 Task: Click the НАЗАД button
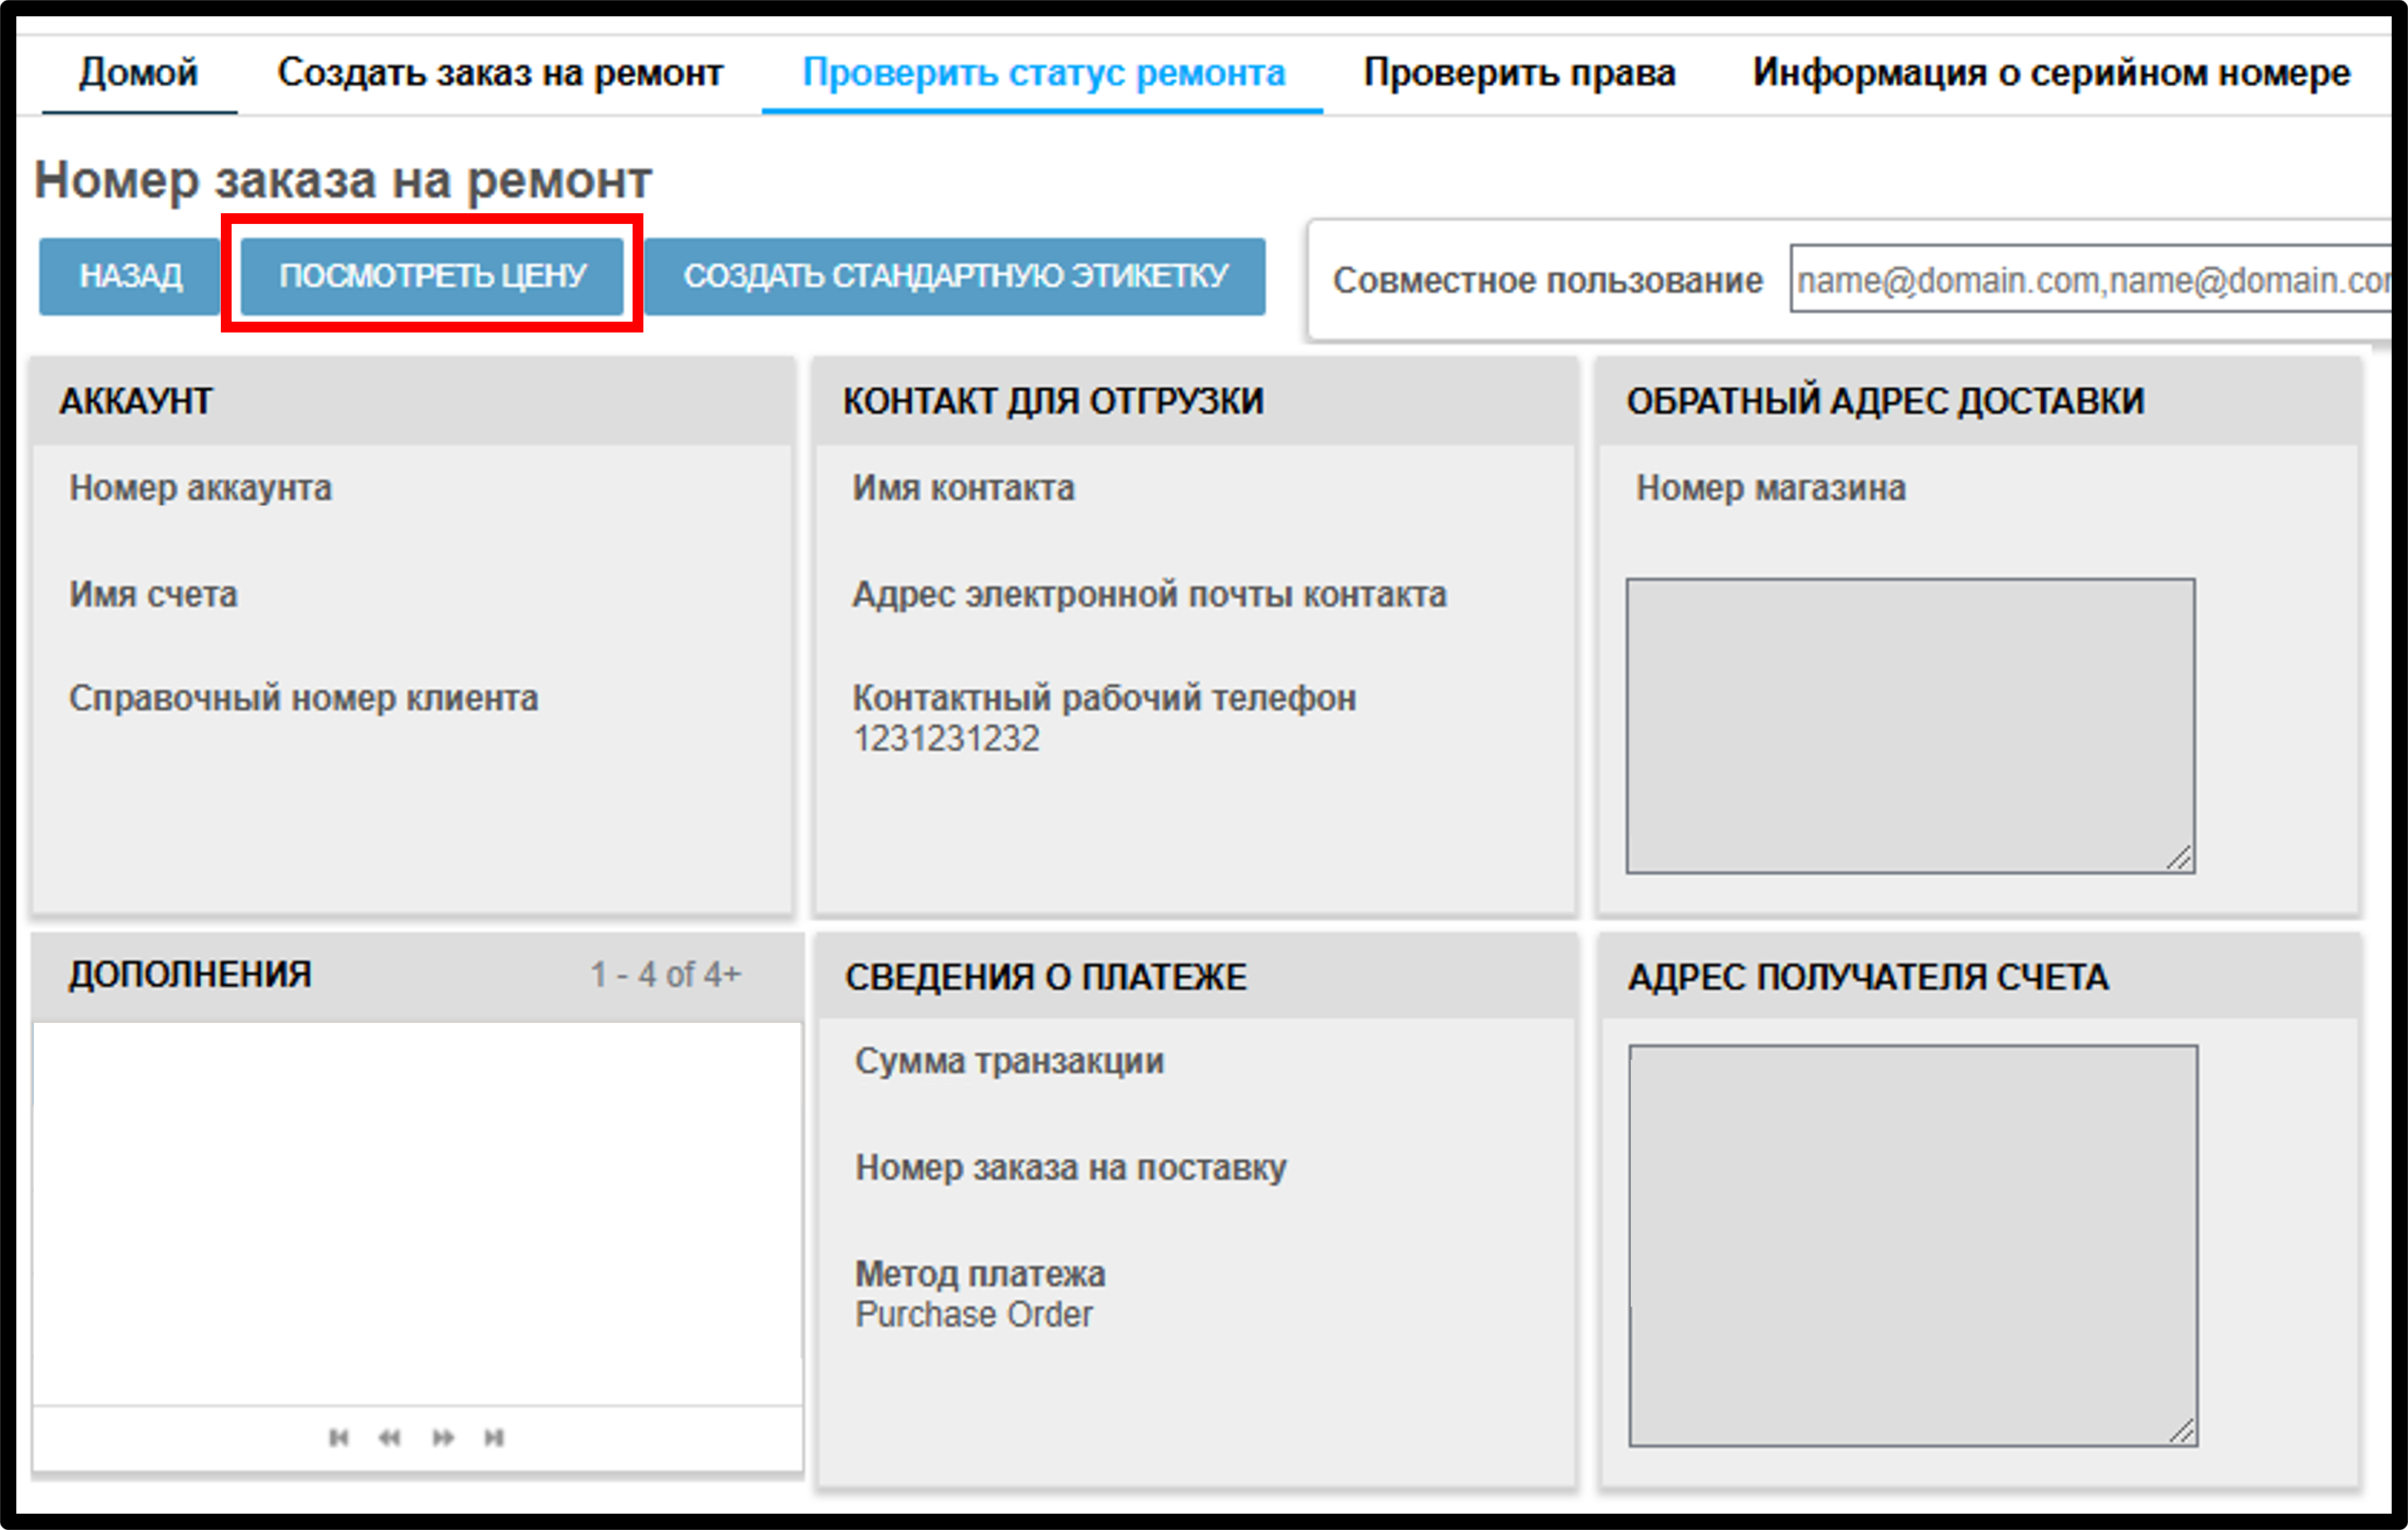(x=130, y=276)
